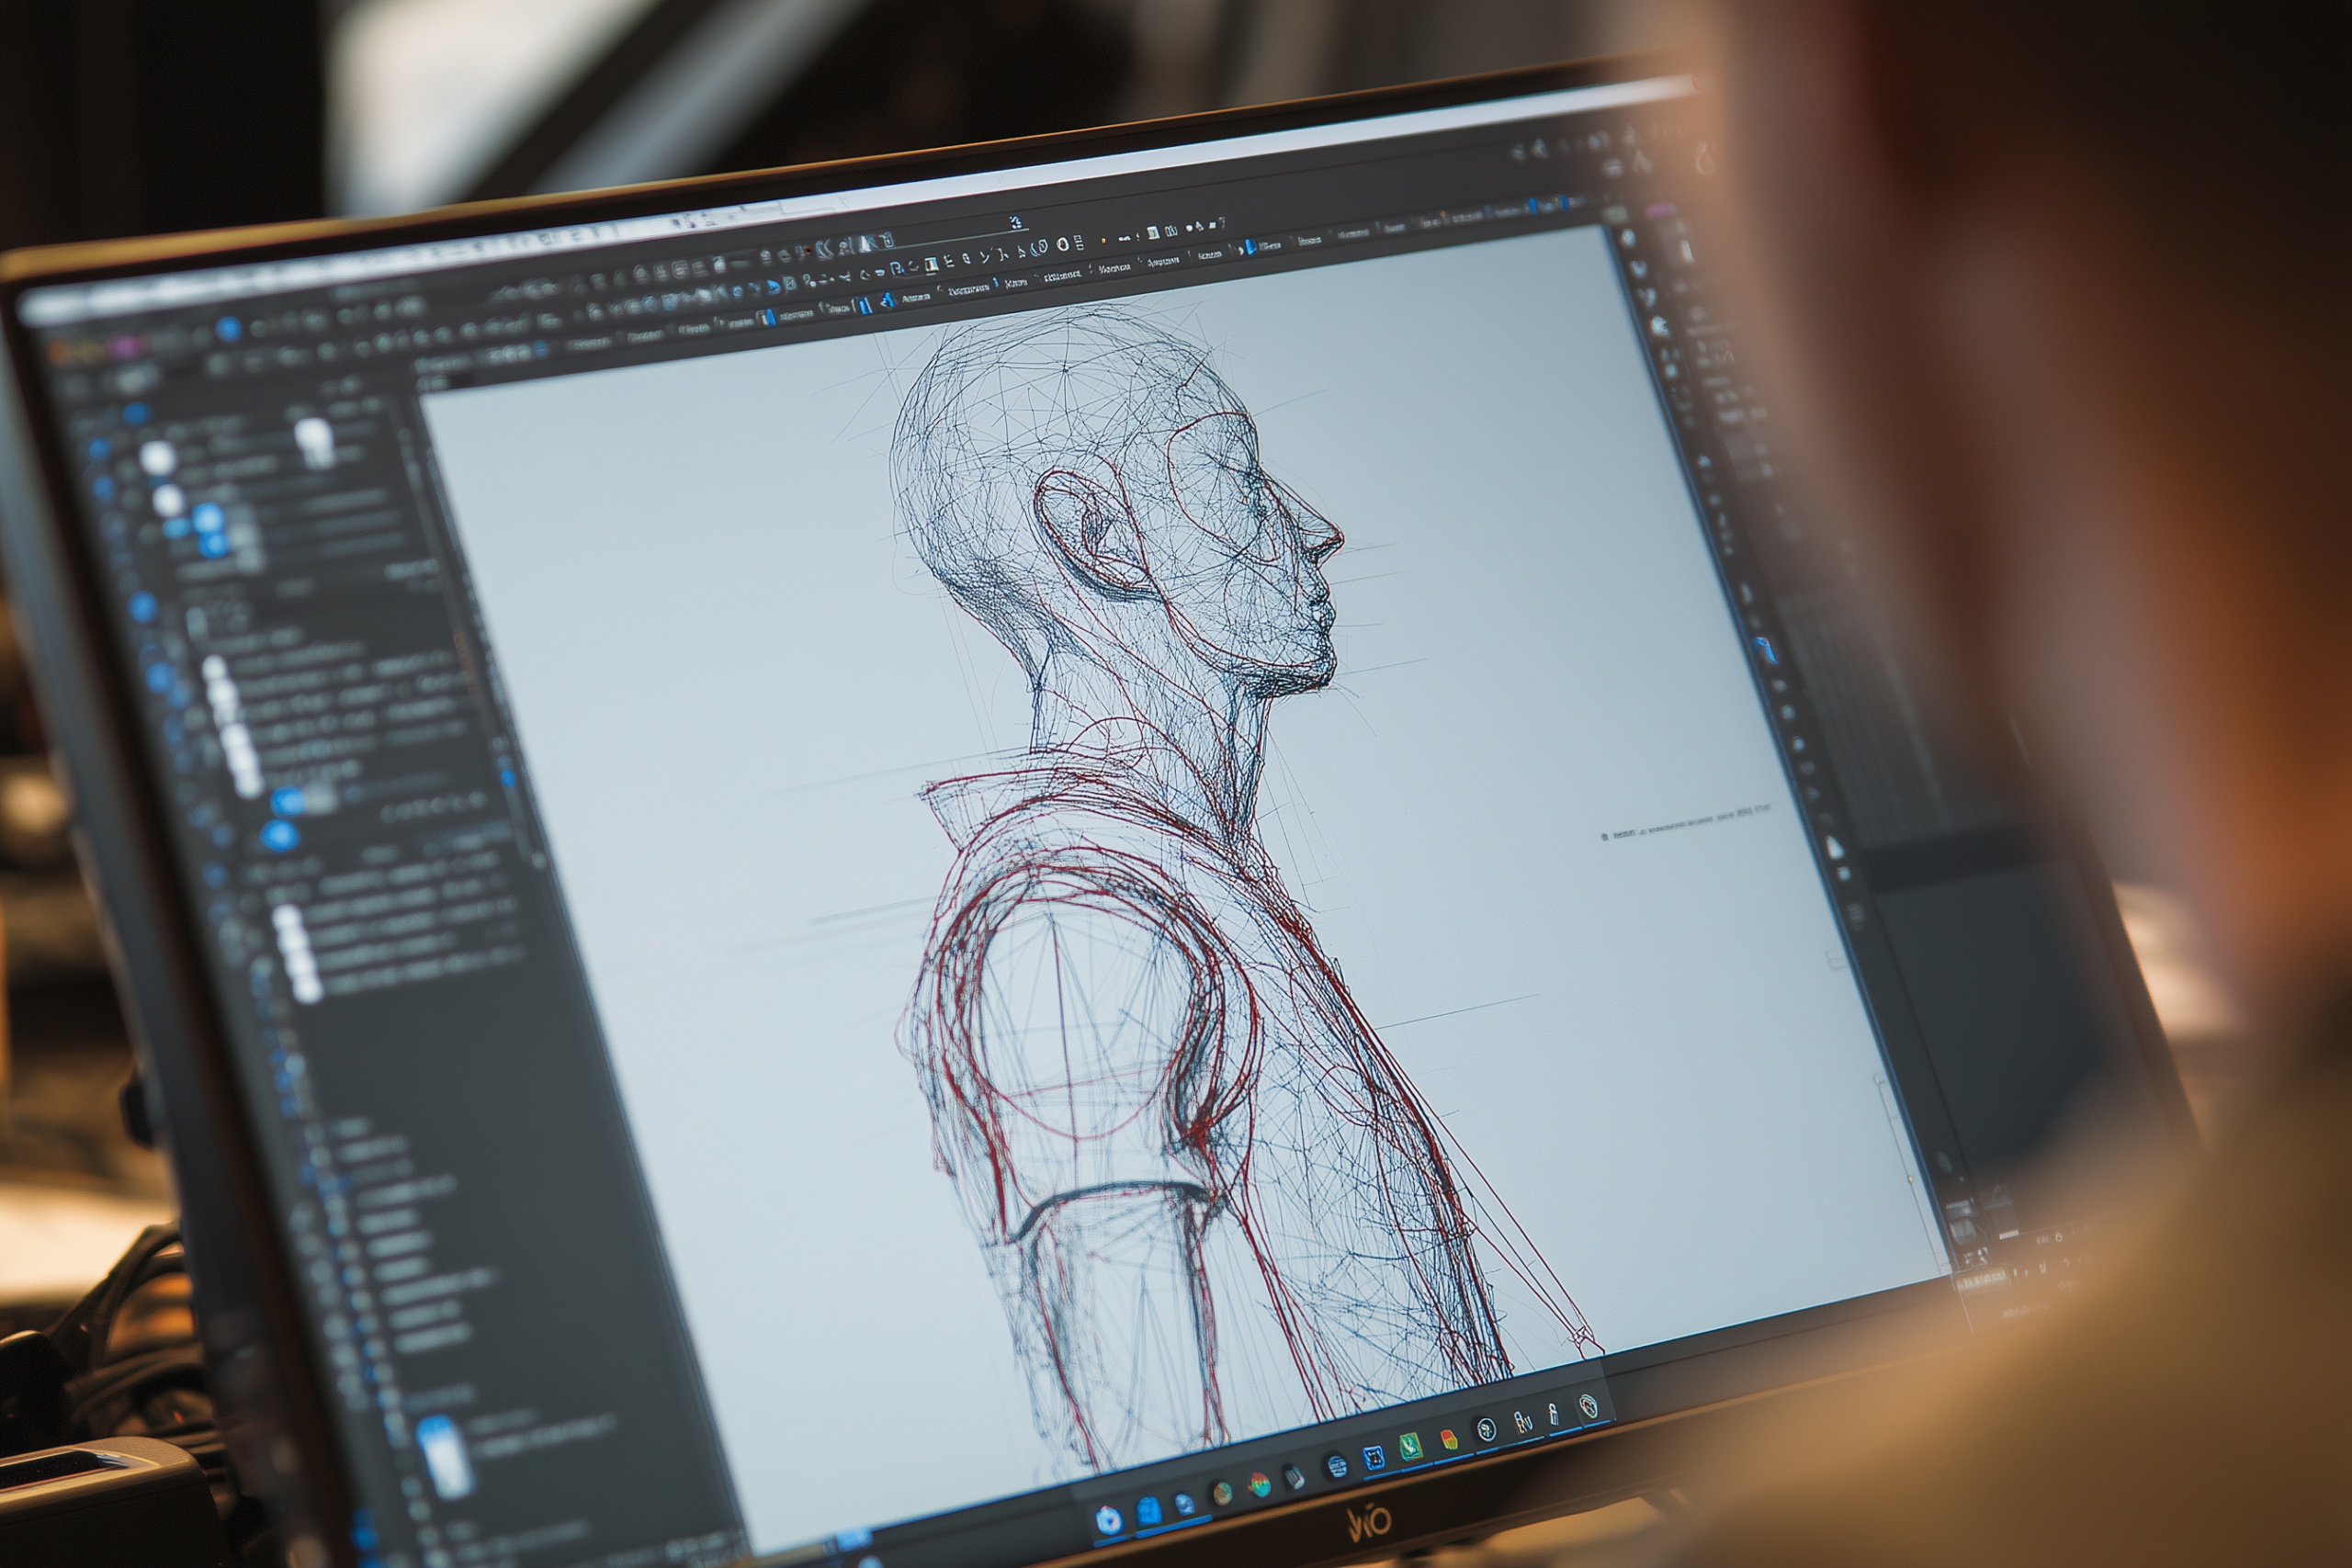Image resolution: width=2352 pixels, height=1568 pixels.
Task: Open the blue cat-face app in taskbar
Action: (x=1374, y=1458)
